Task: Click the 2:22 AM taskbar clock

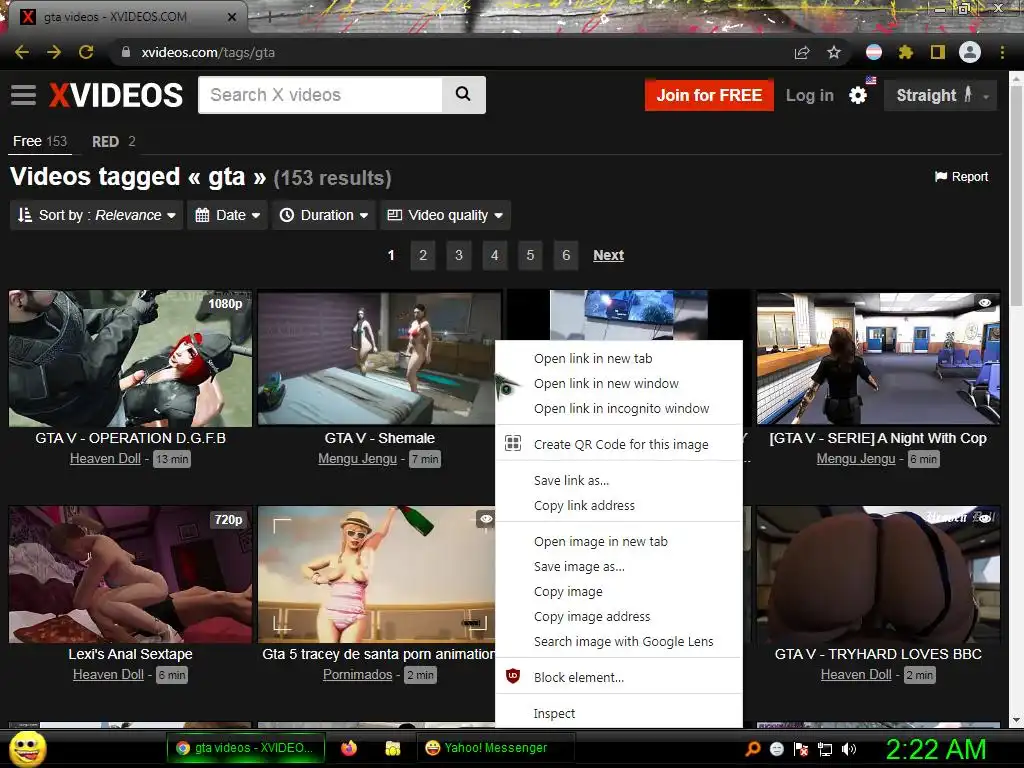Action: (936, 749)
